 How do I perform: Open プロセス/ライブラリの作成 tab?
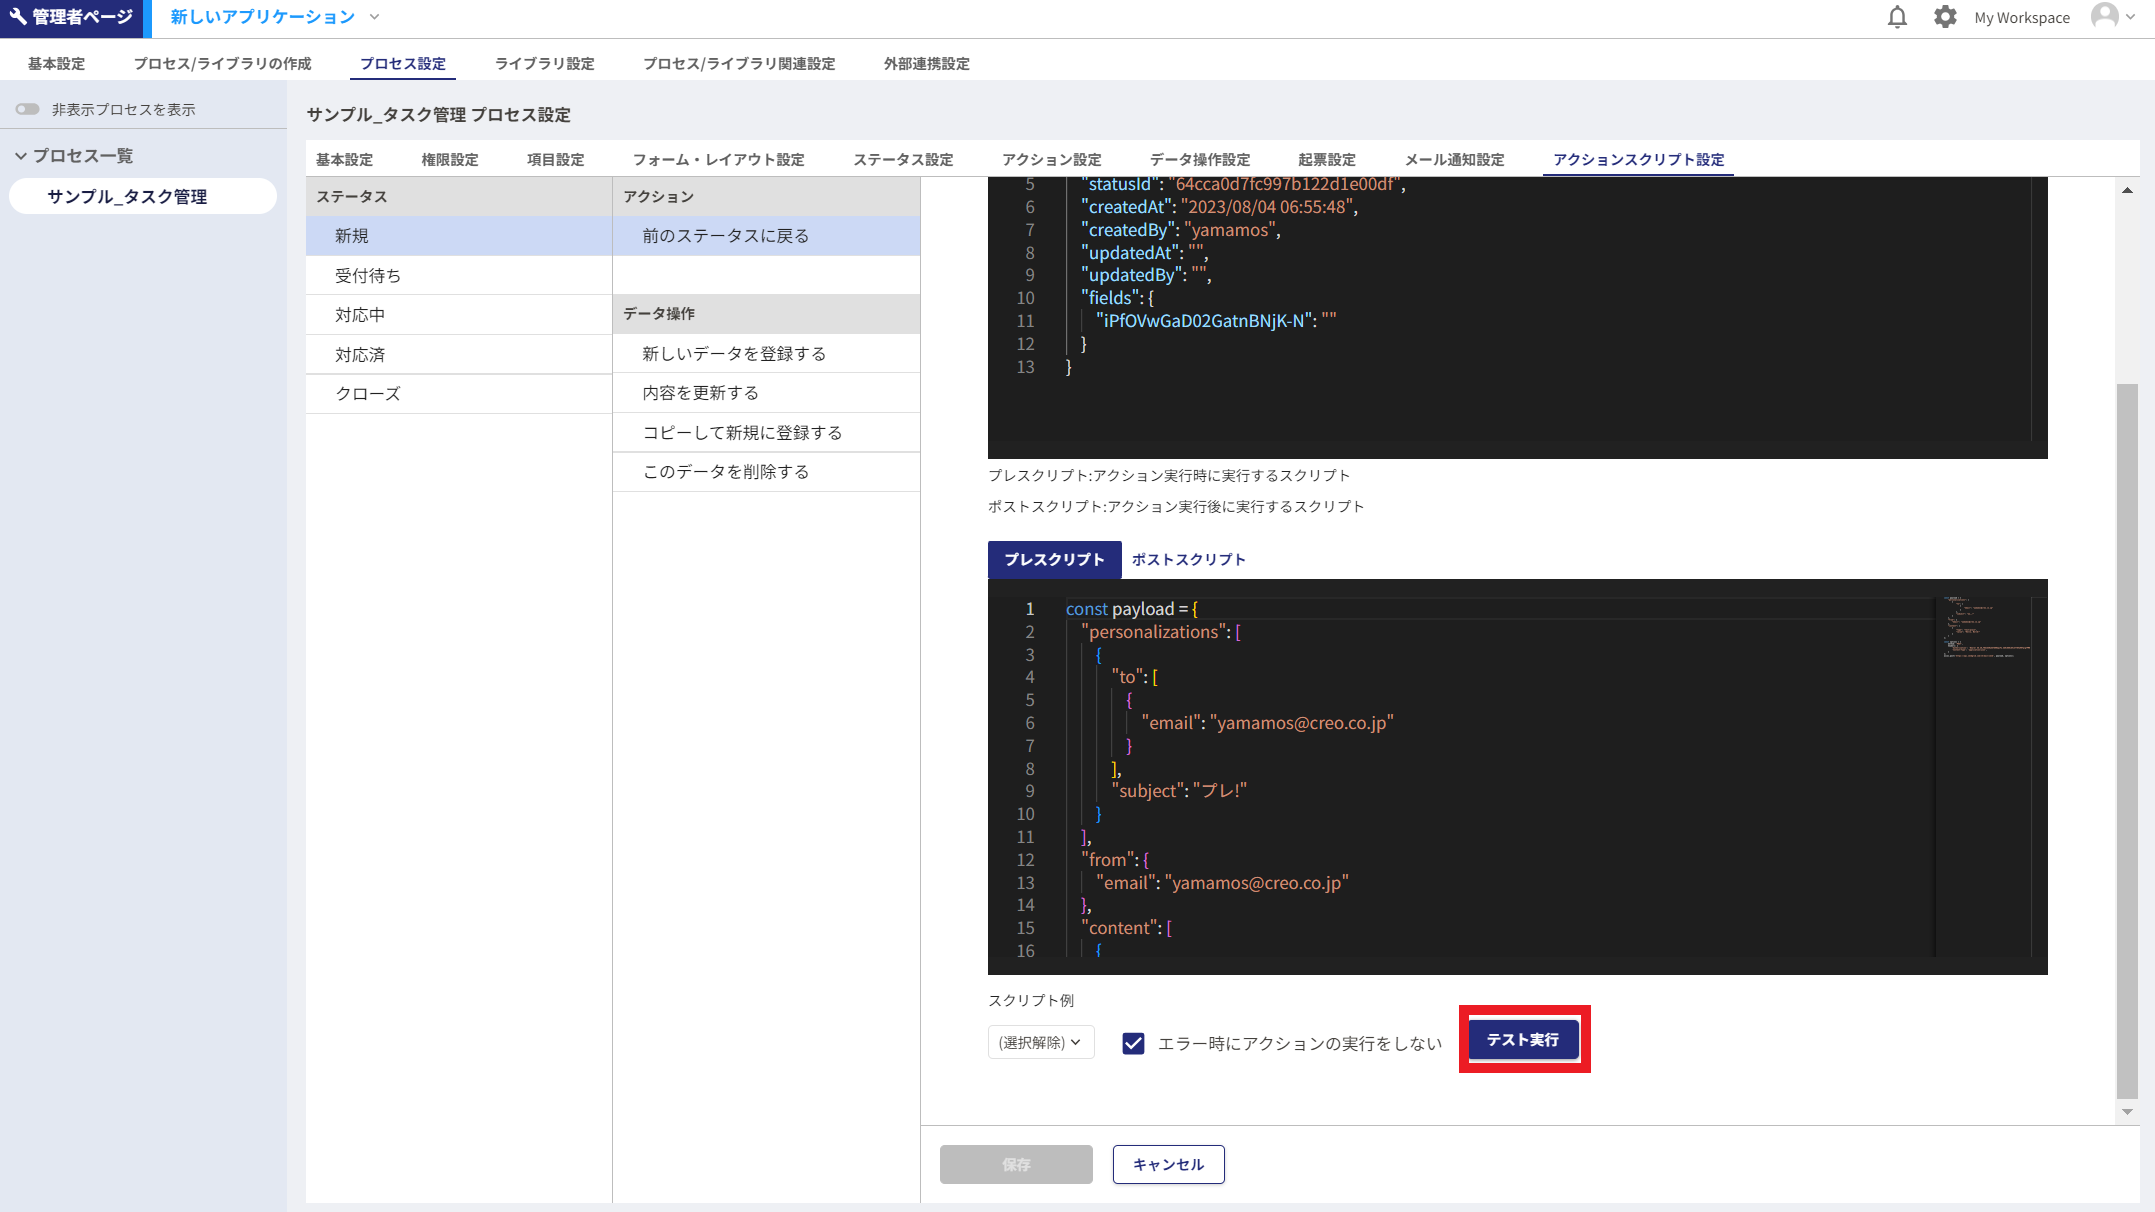[222, 63]
